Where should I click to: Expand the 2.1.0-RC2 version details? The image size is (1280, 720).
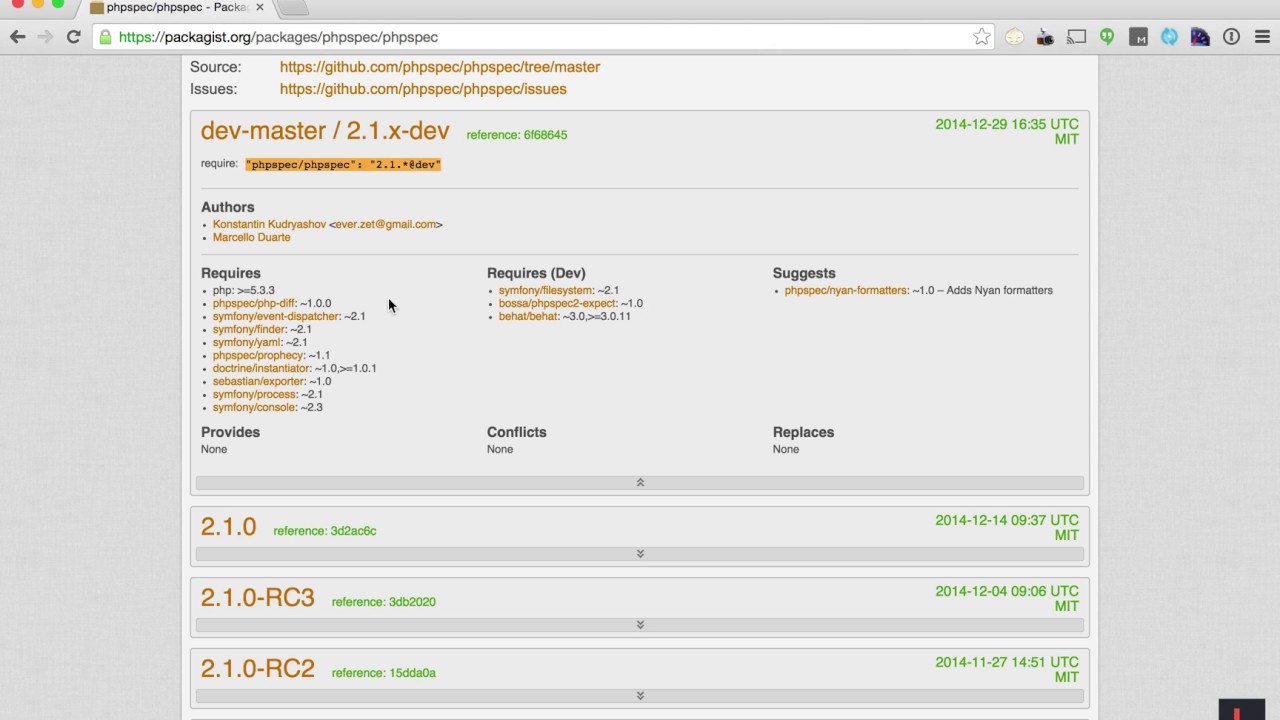coord(640,696)
